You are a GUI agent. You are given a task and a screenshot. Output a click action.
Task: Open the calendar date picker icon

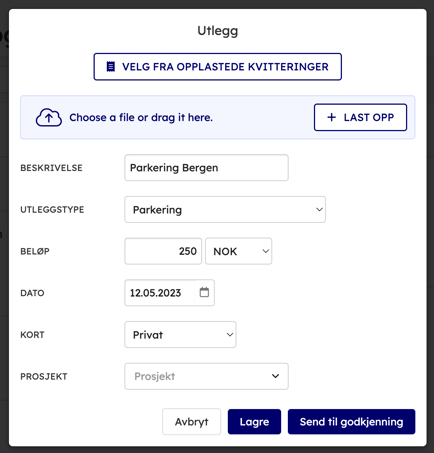[x=204, y=292]
